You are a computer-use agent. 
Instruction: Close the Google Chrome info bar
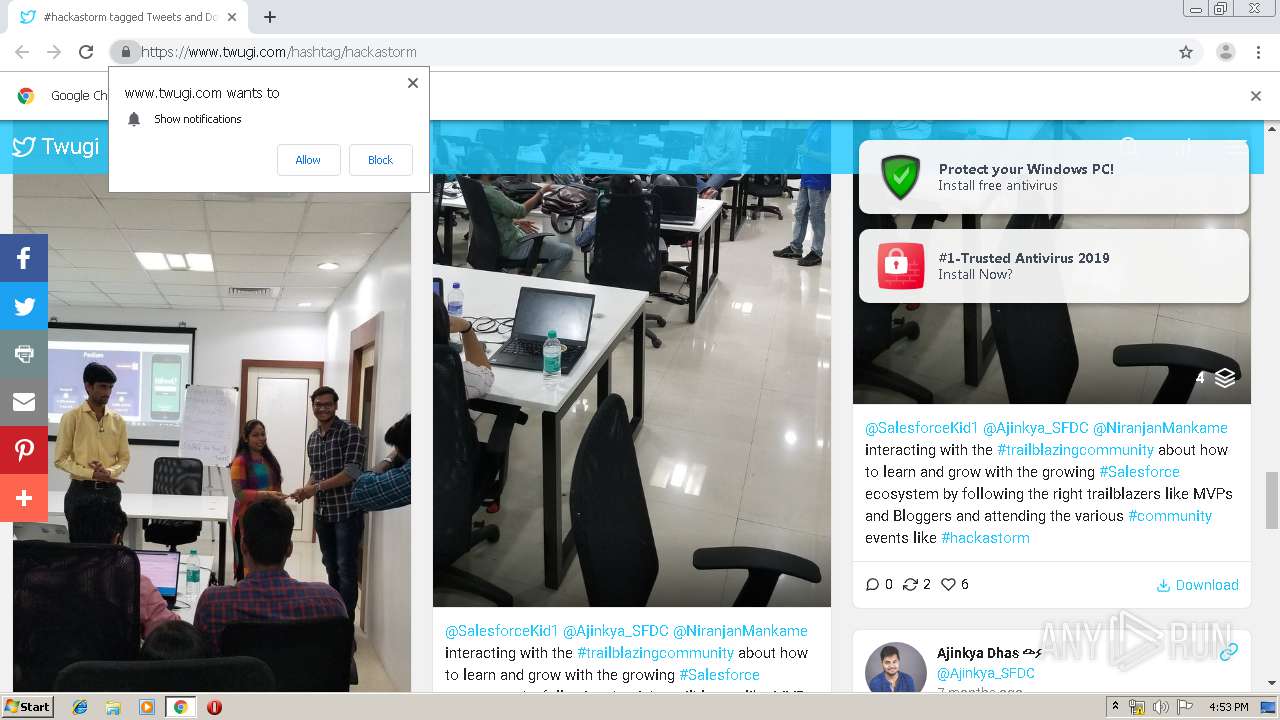point(1256,96)
